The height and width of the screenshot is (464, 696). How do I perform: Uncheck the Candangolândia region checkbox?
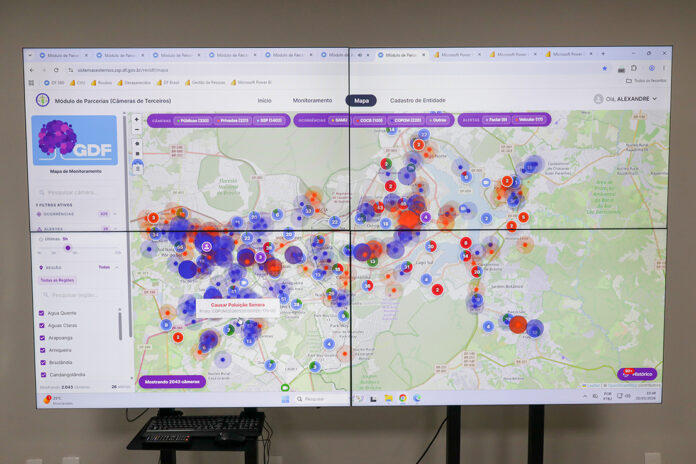pos(44,375)
